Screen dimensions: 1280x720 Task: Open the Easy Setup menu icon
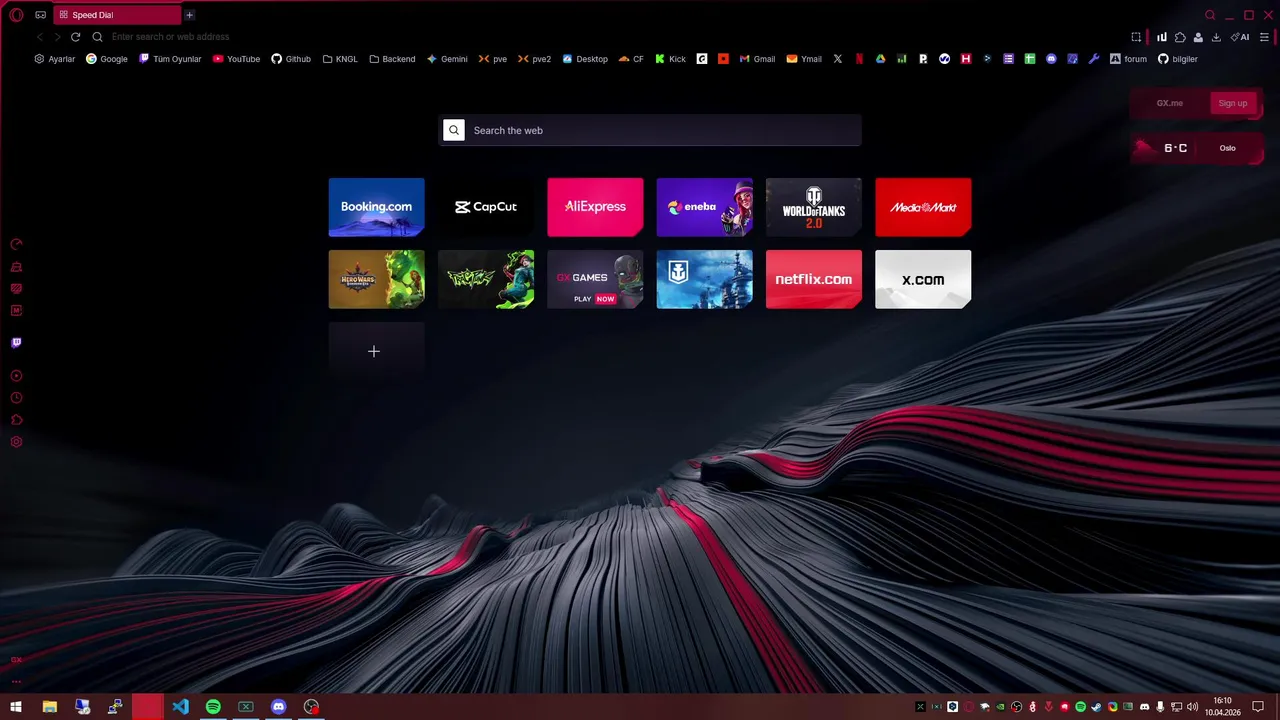(x=1265, y=37)
